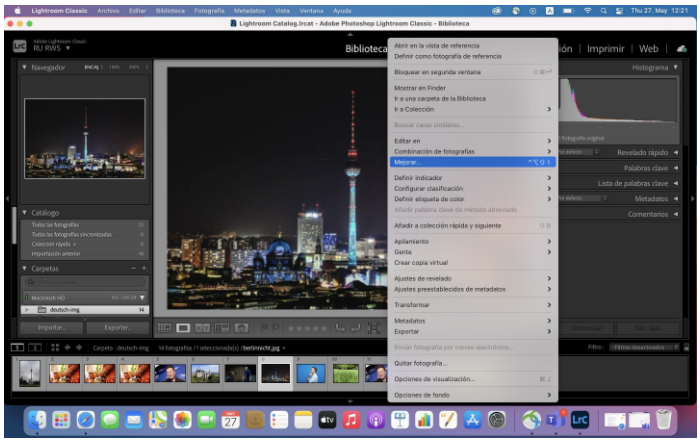Click the cloud sync status icon
The width and height of the screenshot is (700, 446).
tap(682, 49)
